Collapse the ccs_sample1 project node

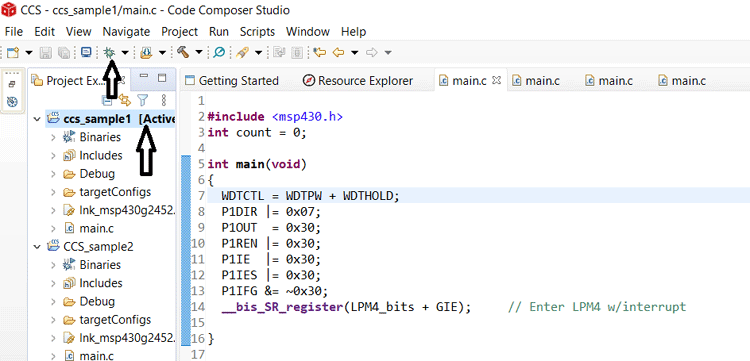click(37, 119)
